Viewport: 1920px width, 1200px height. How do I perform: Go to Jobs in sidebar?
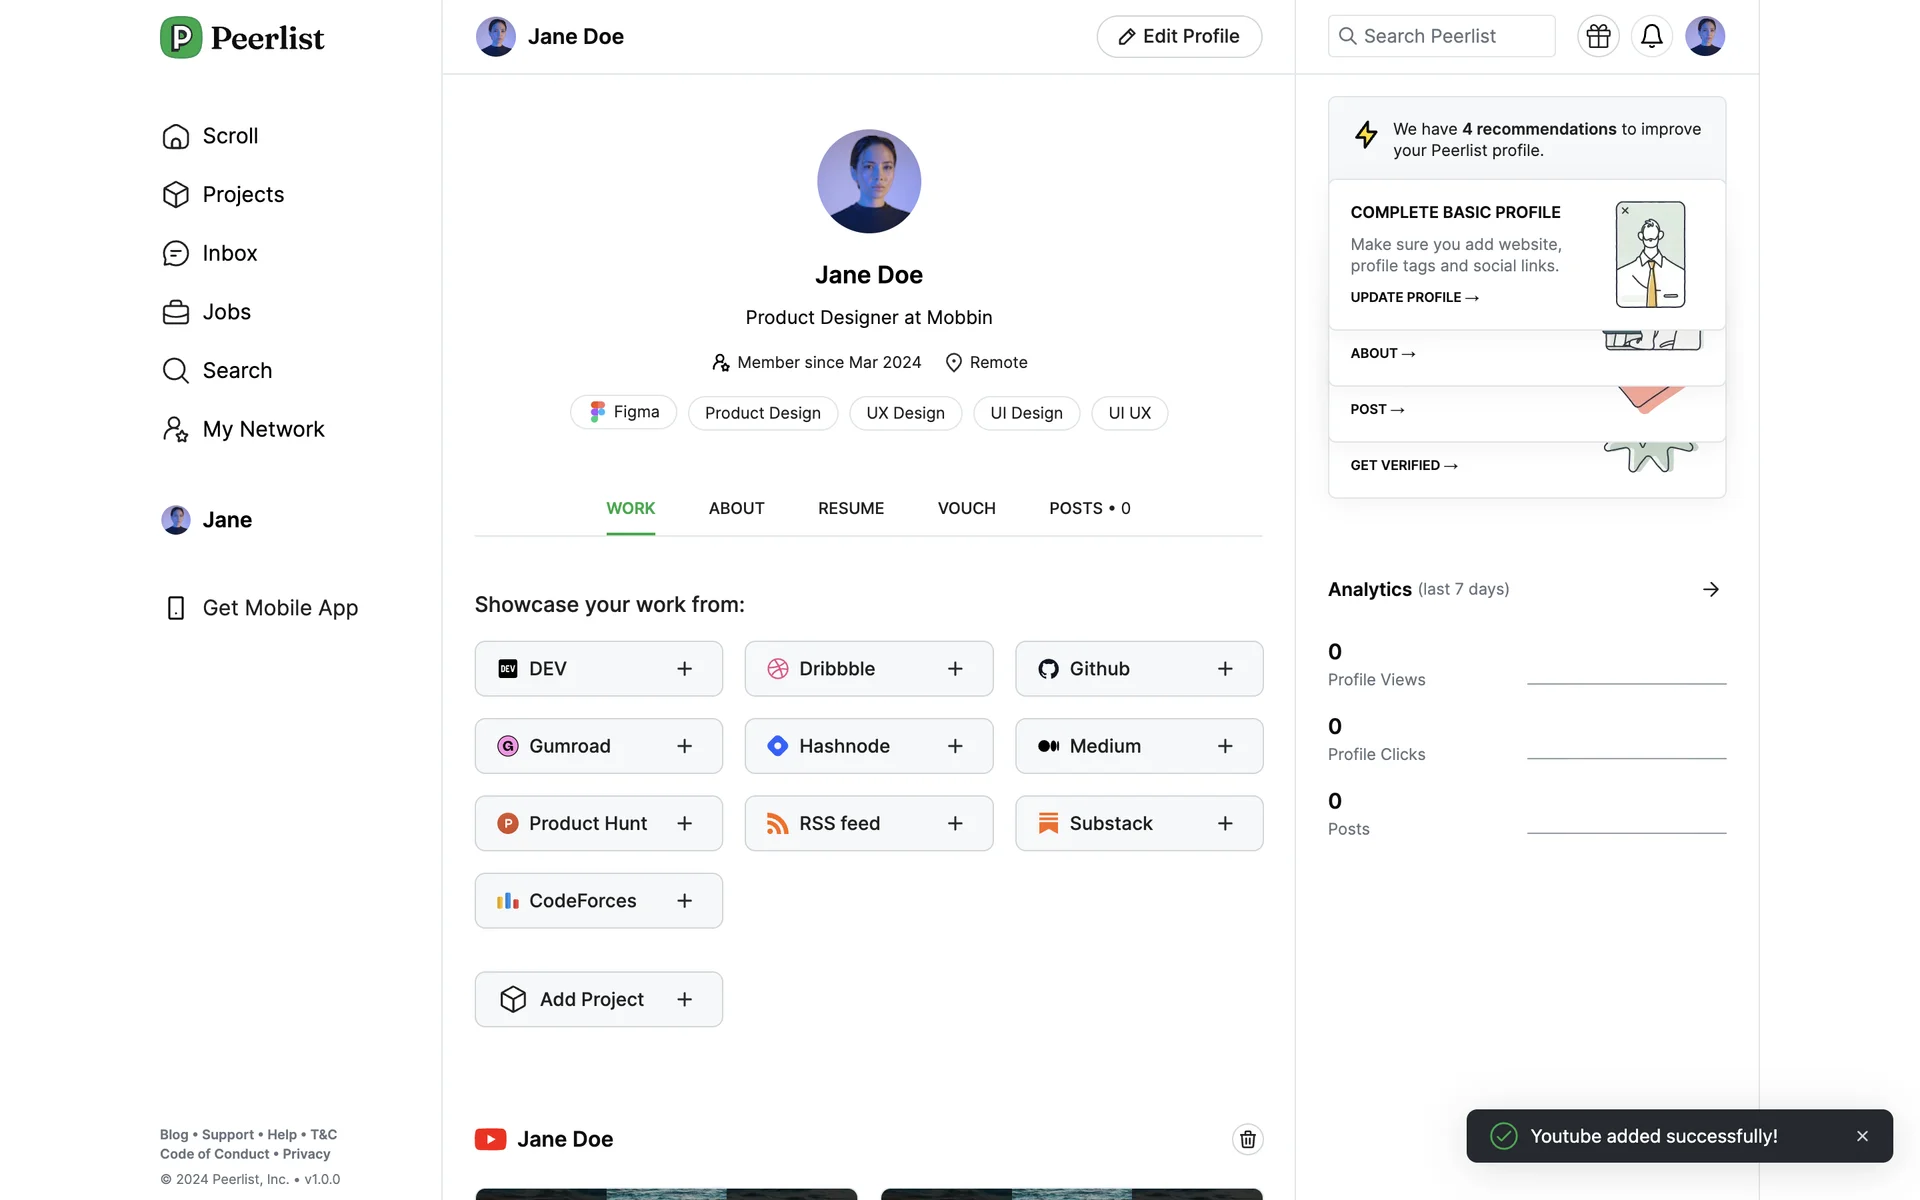tap(226, 312)
